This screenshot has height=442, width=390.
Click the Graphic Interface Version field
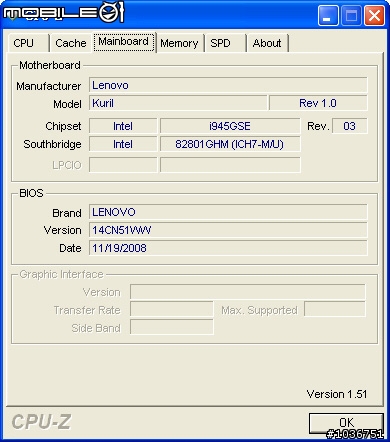pos(248,292)
